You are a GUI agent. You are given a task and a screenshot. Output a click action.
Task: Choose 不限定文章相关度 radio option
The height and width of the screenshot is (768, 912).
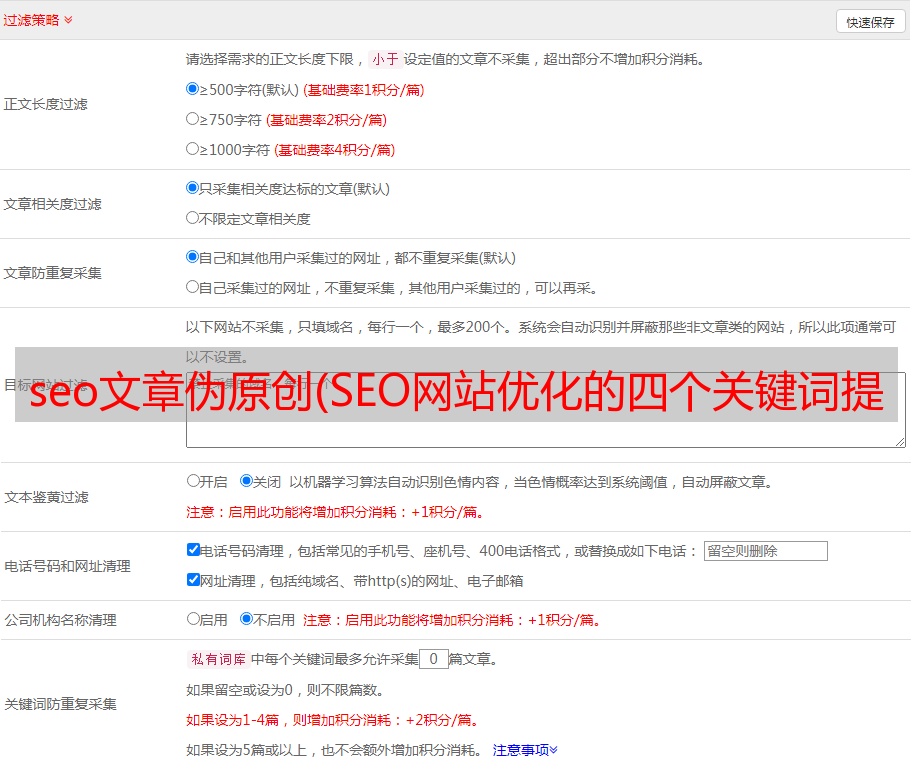(192, 218)
